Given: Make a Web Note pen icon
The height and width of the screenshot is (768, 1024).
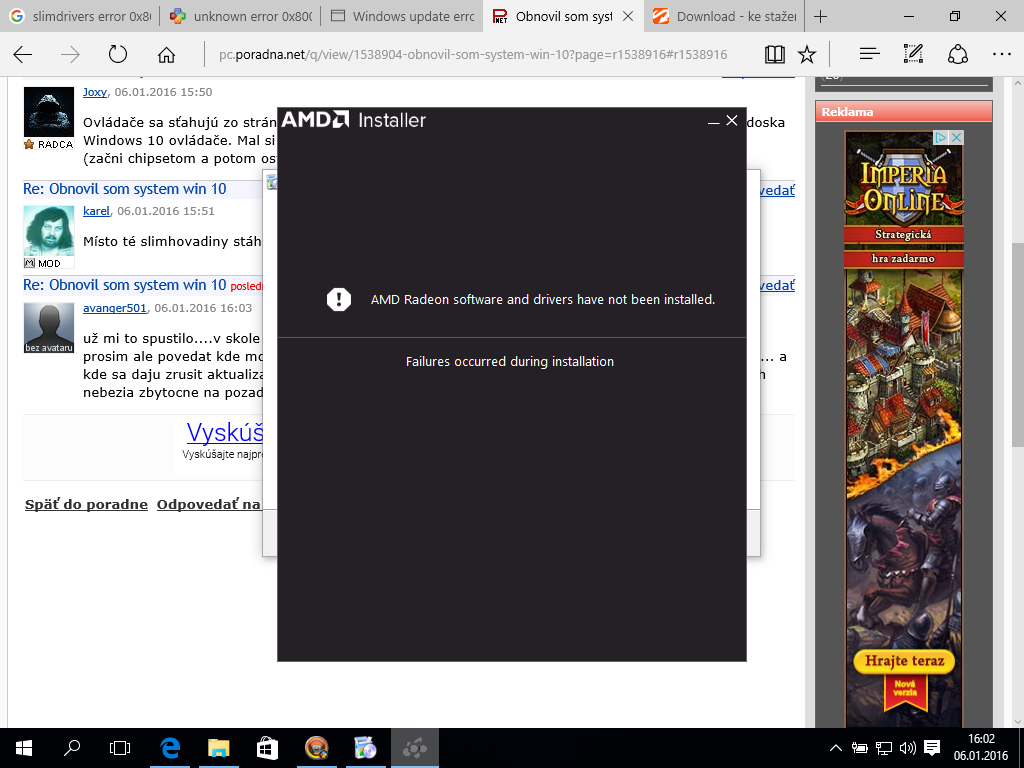Looking at the screenshot, I should coord(913,54).
